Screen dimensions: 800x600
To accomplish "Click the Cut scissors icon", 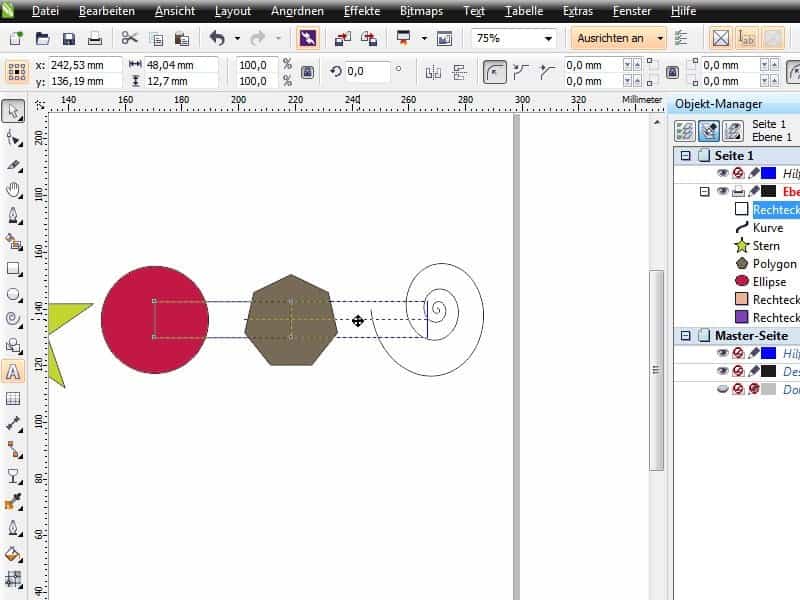I will [x=129, y=38].
